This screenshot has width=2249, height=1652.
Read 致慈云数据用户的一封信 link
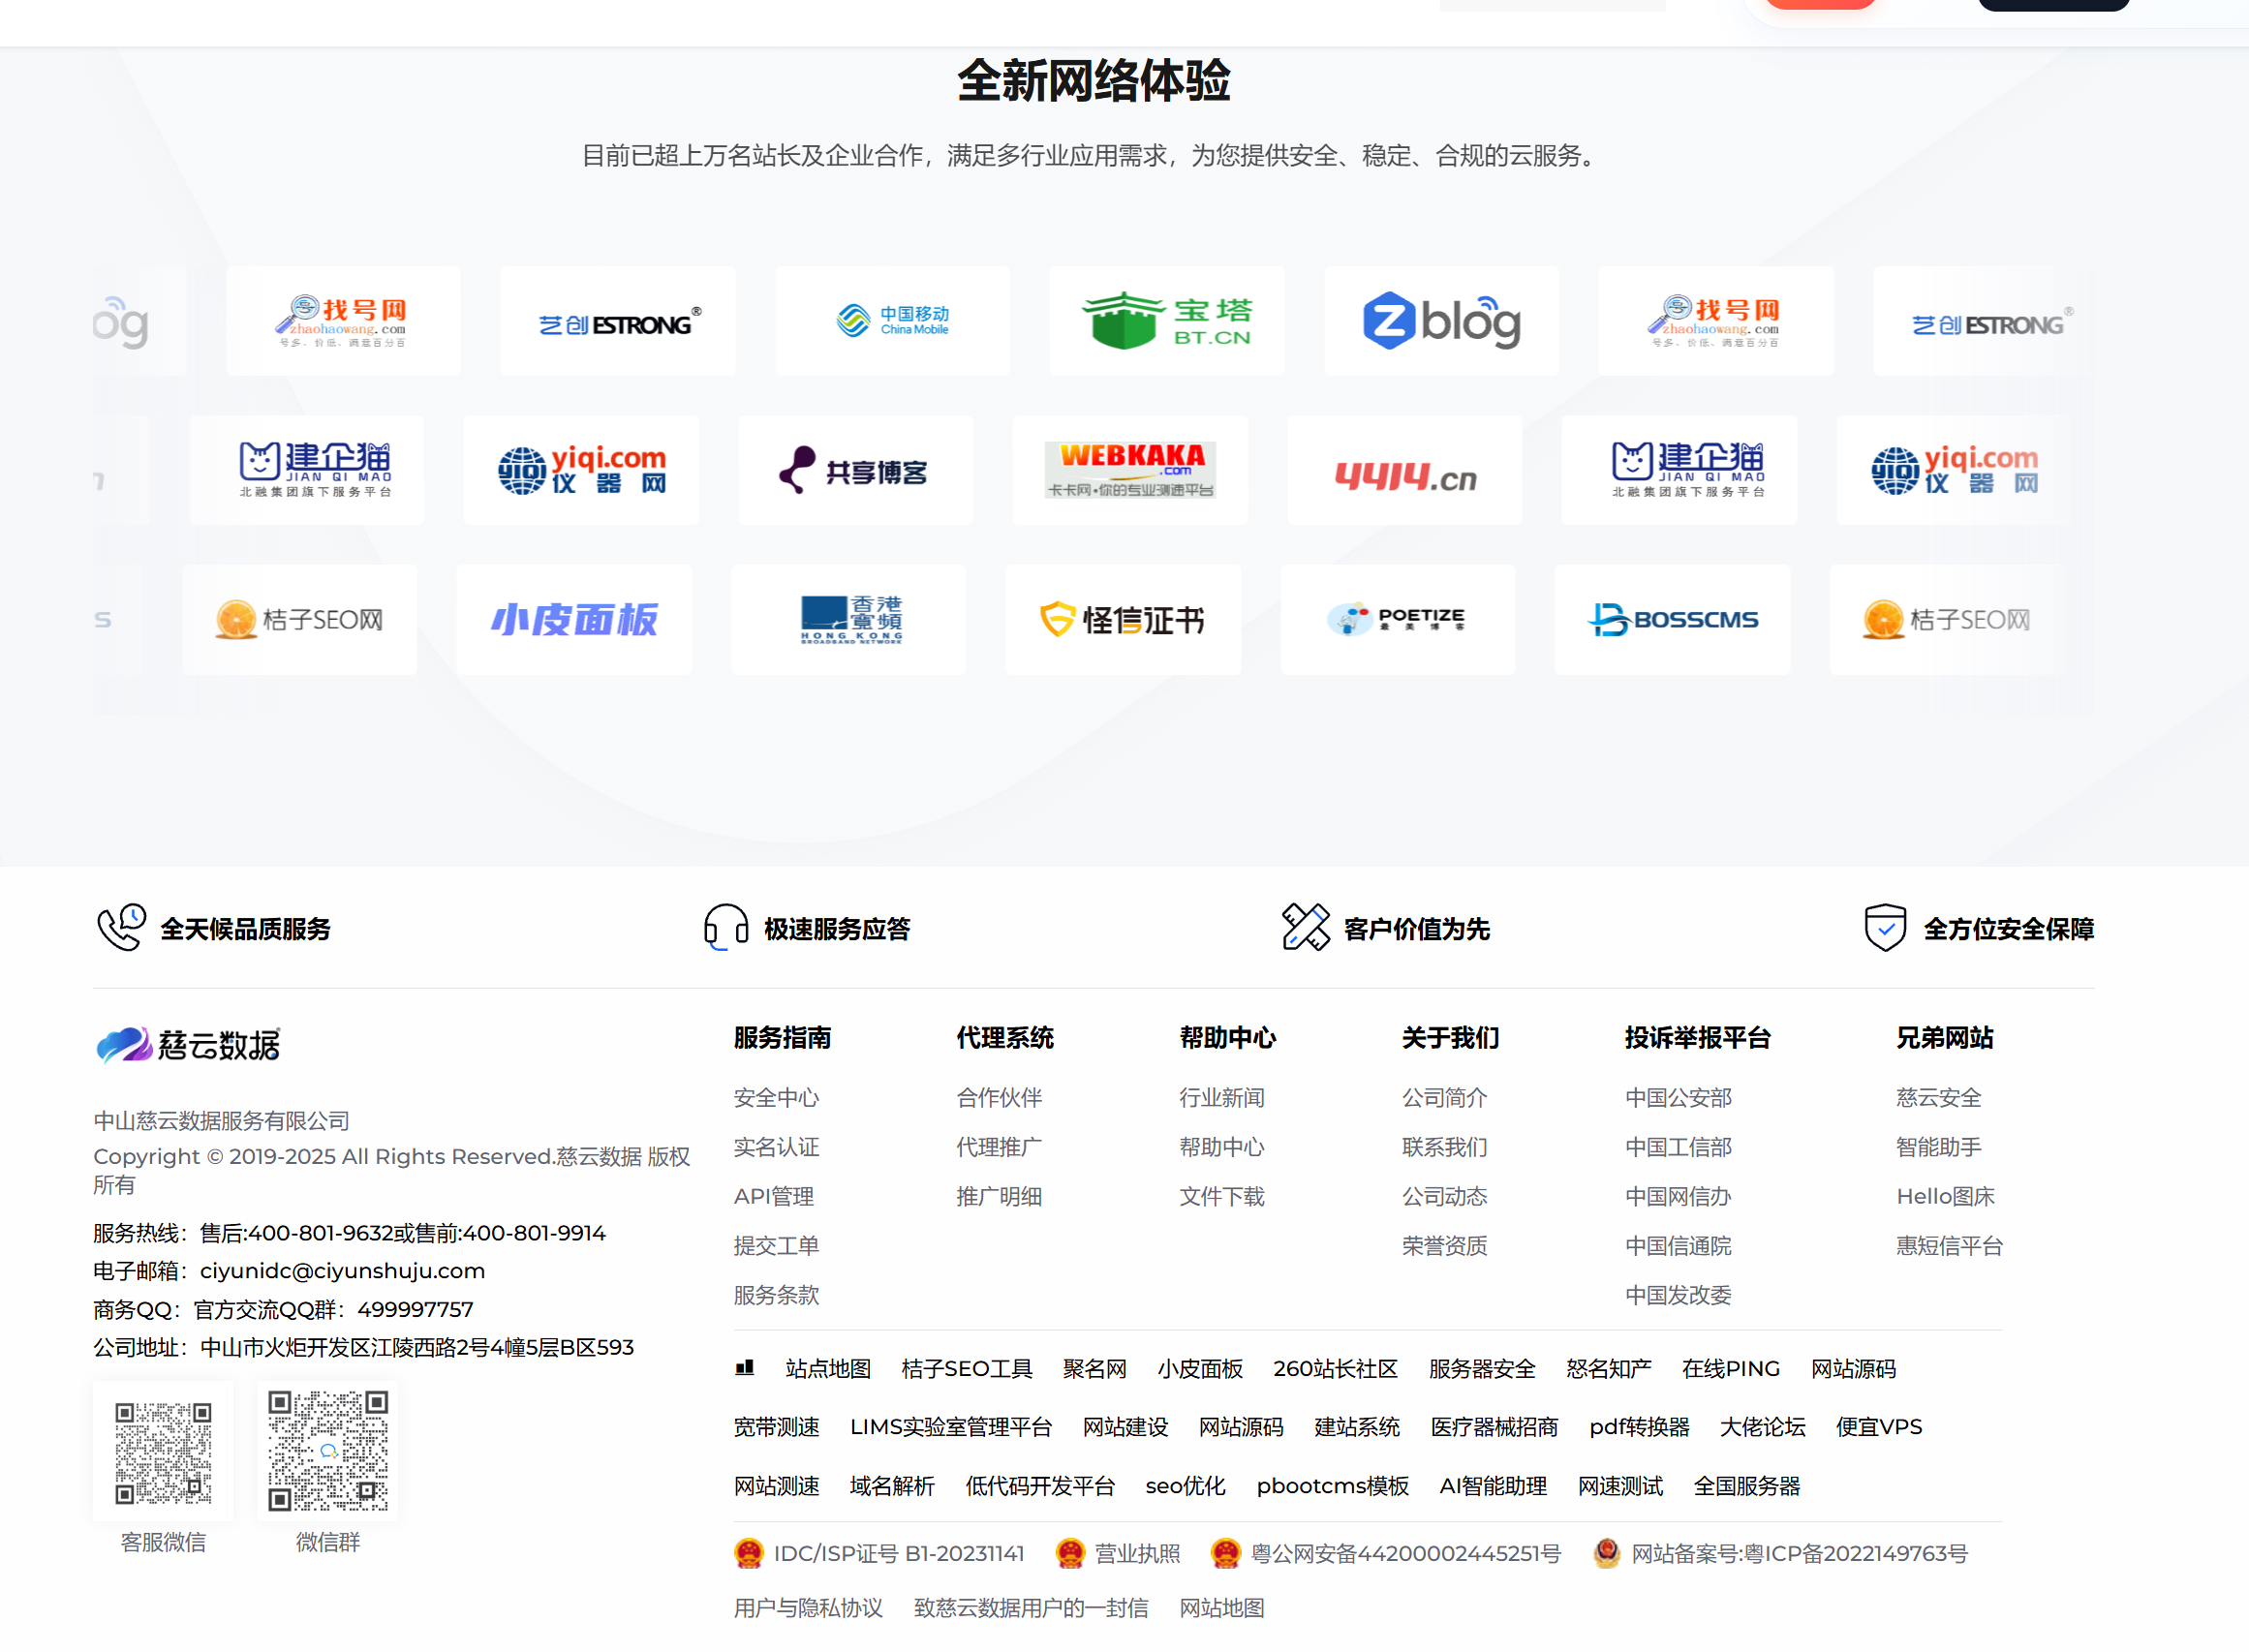click(x=1031, y=1609)
